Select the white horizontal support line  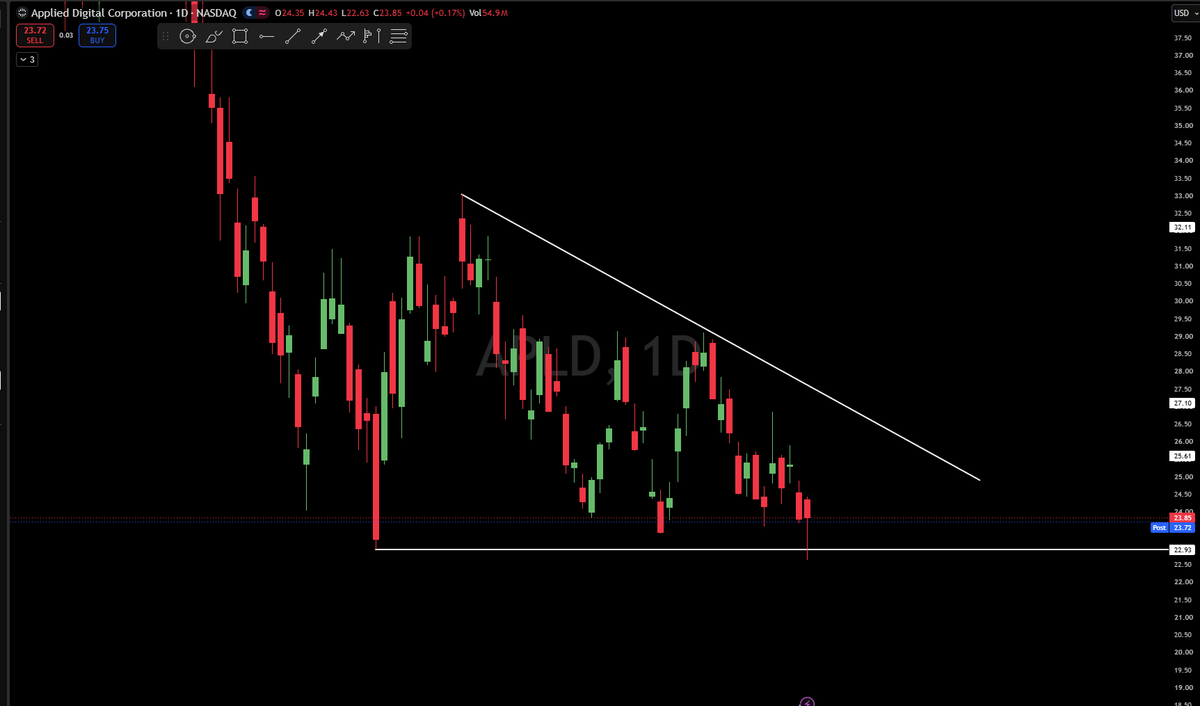coord(770,550)
